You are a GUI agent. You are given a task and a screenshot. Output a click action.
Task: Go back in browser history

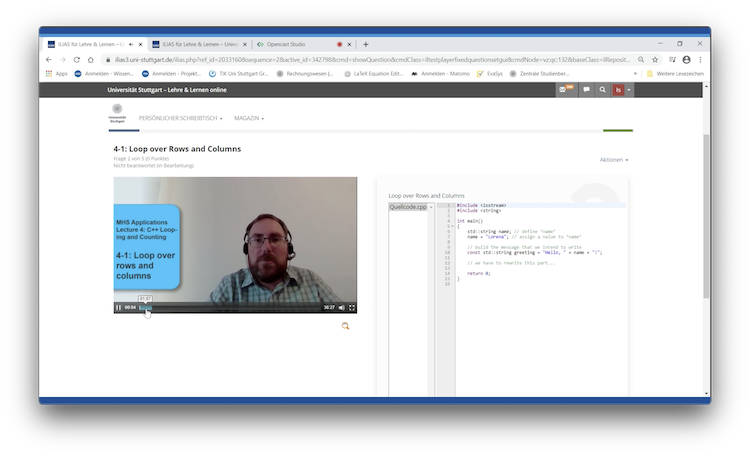click(49, 60)
